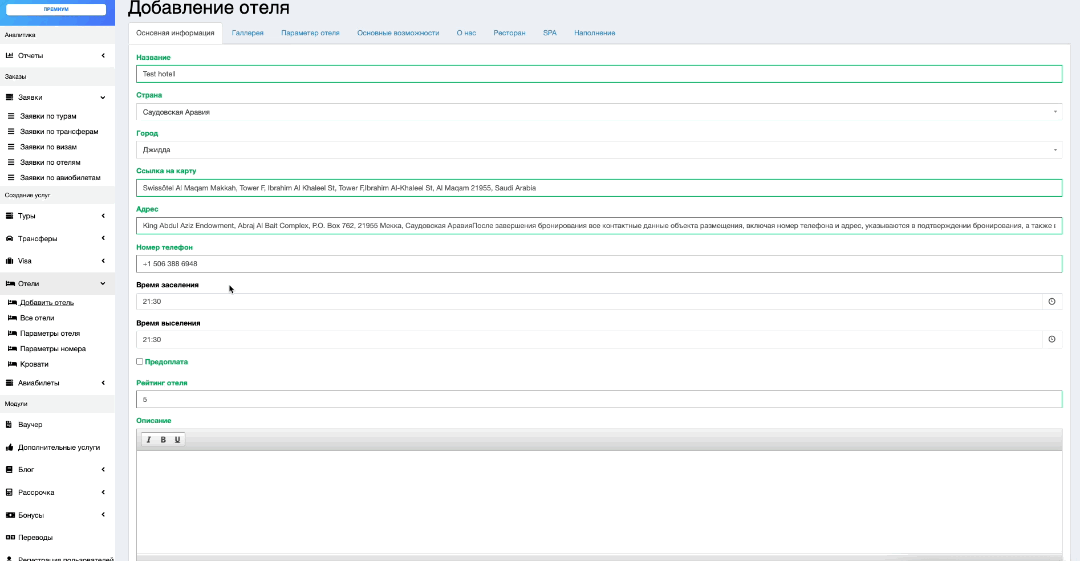Toggle the Предоплата checkbox
Screen dimensions: 1080x561
(139, 361)
